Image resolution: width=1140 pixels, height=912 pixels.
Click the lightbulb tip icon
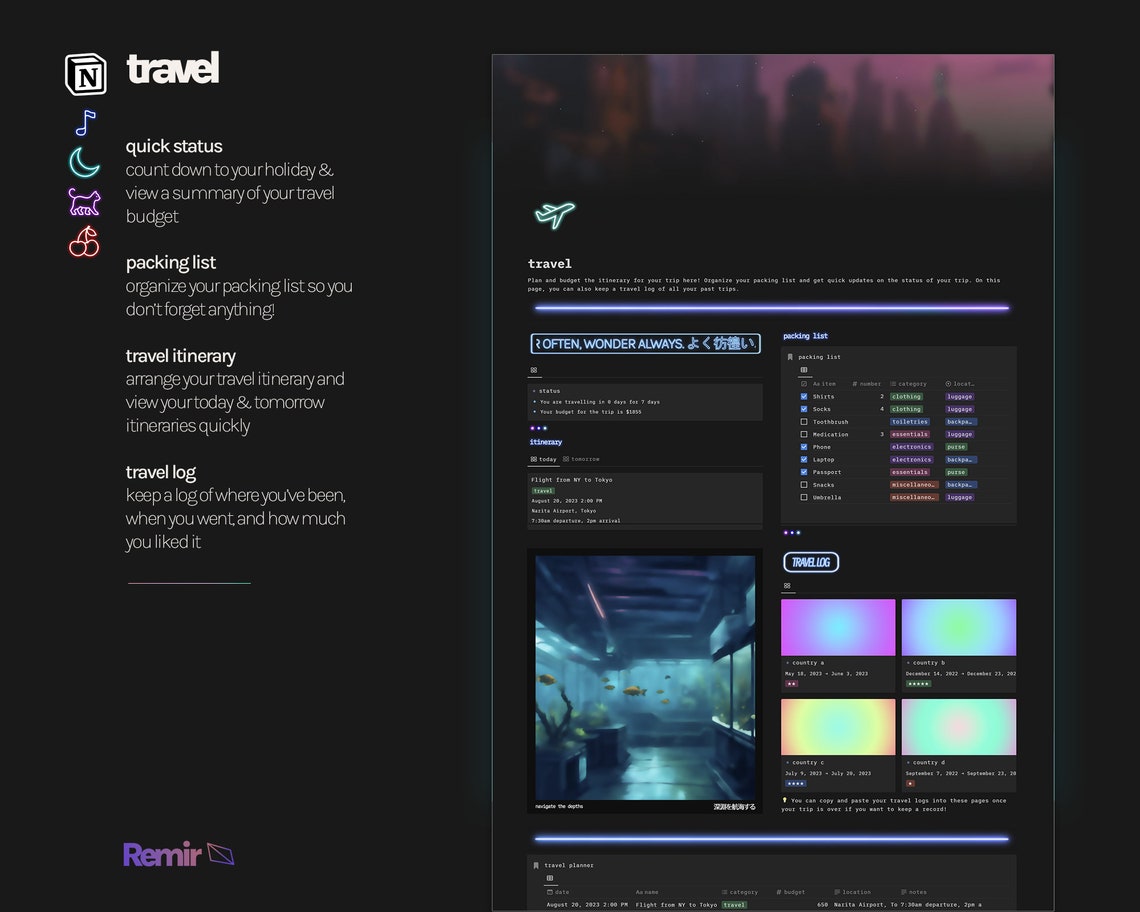click(x=784, y=800)
